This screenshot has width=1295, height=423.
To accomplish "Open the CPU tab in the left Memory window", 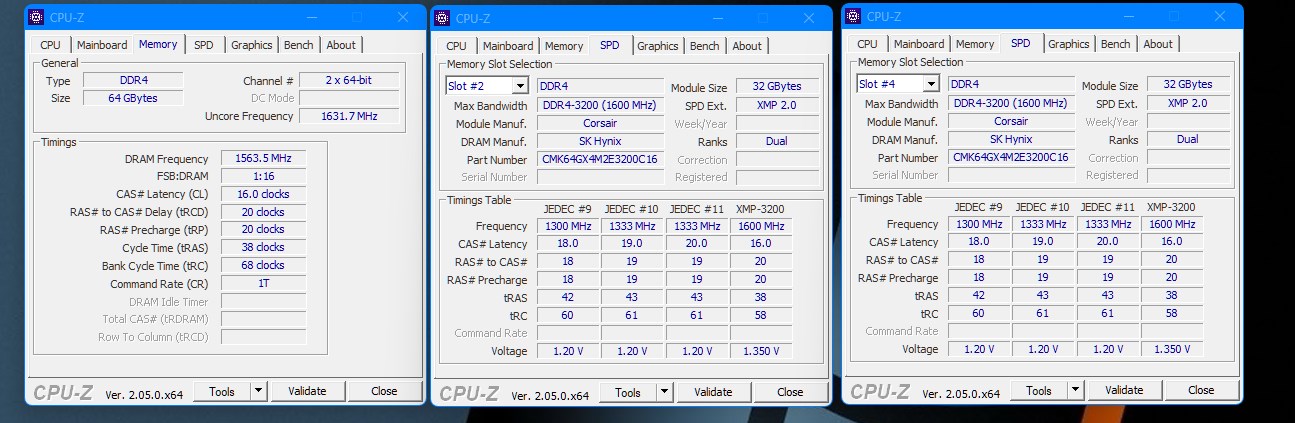I will [50, 45].
